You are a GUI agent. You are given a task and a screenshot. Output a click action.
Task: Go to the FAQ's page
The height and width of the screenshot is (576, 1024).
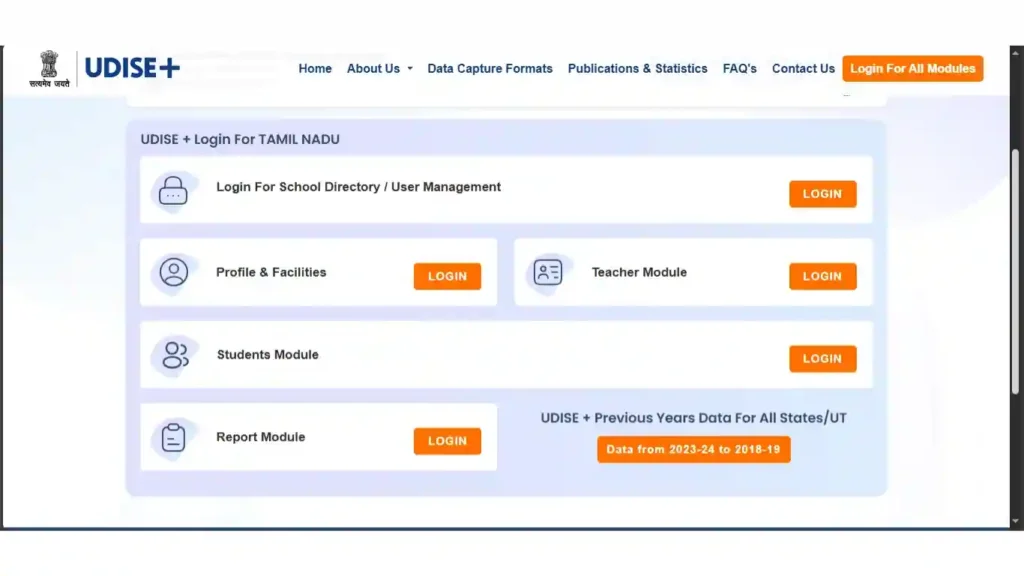(x=740, y=68)
